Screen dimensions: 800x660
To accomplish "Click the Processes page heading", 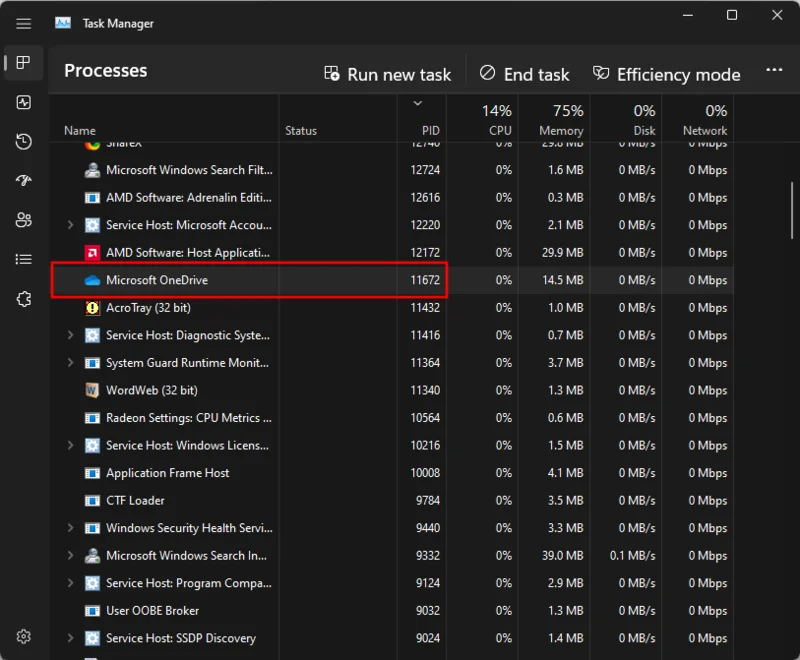I will click(x=106, y=70).
